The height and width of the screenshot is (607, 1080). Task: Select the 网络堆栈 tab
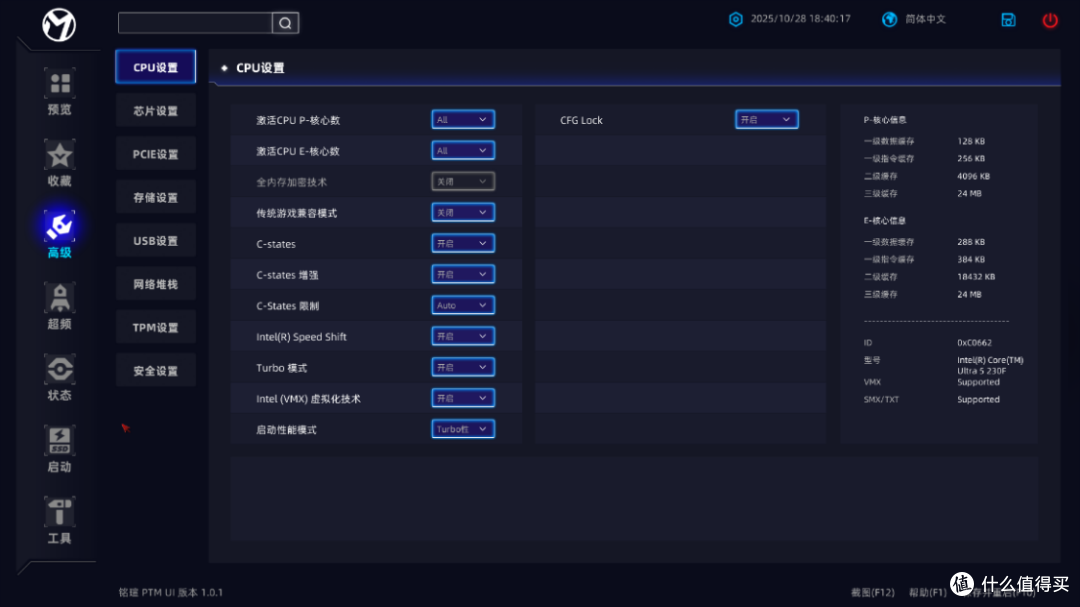point(156,284)
